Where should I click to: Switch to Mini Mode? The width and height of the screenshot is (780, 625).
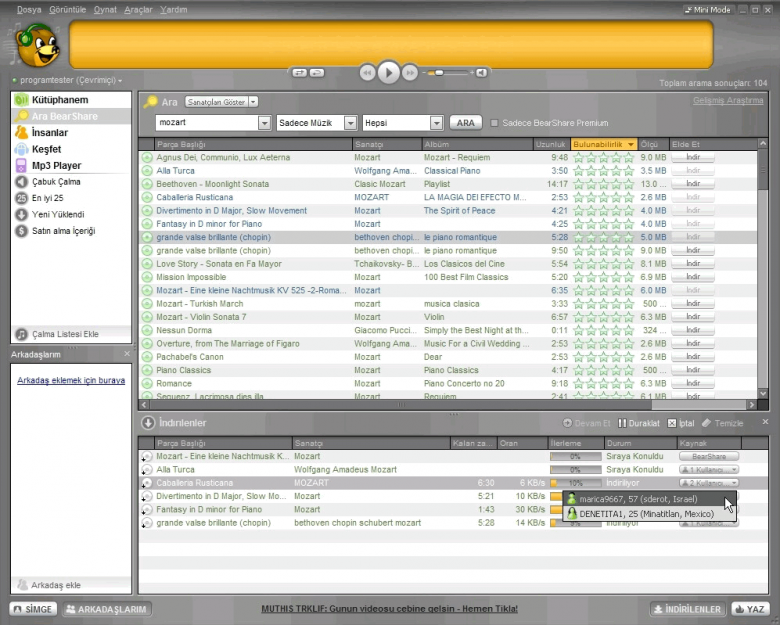tap(707, 9)
